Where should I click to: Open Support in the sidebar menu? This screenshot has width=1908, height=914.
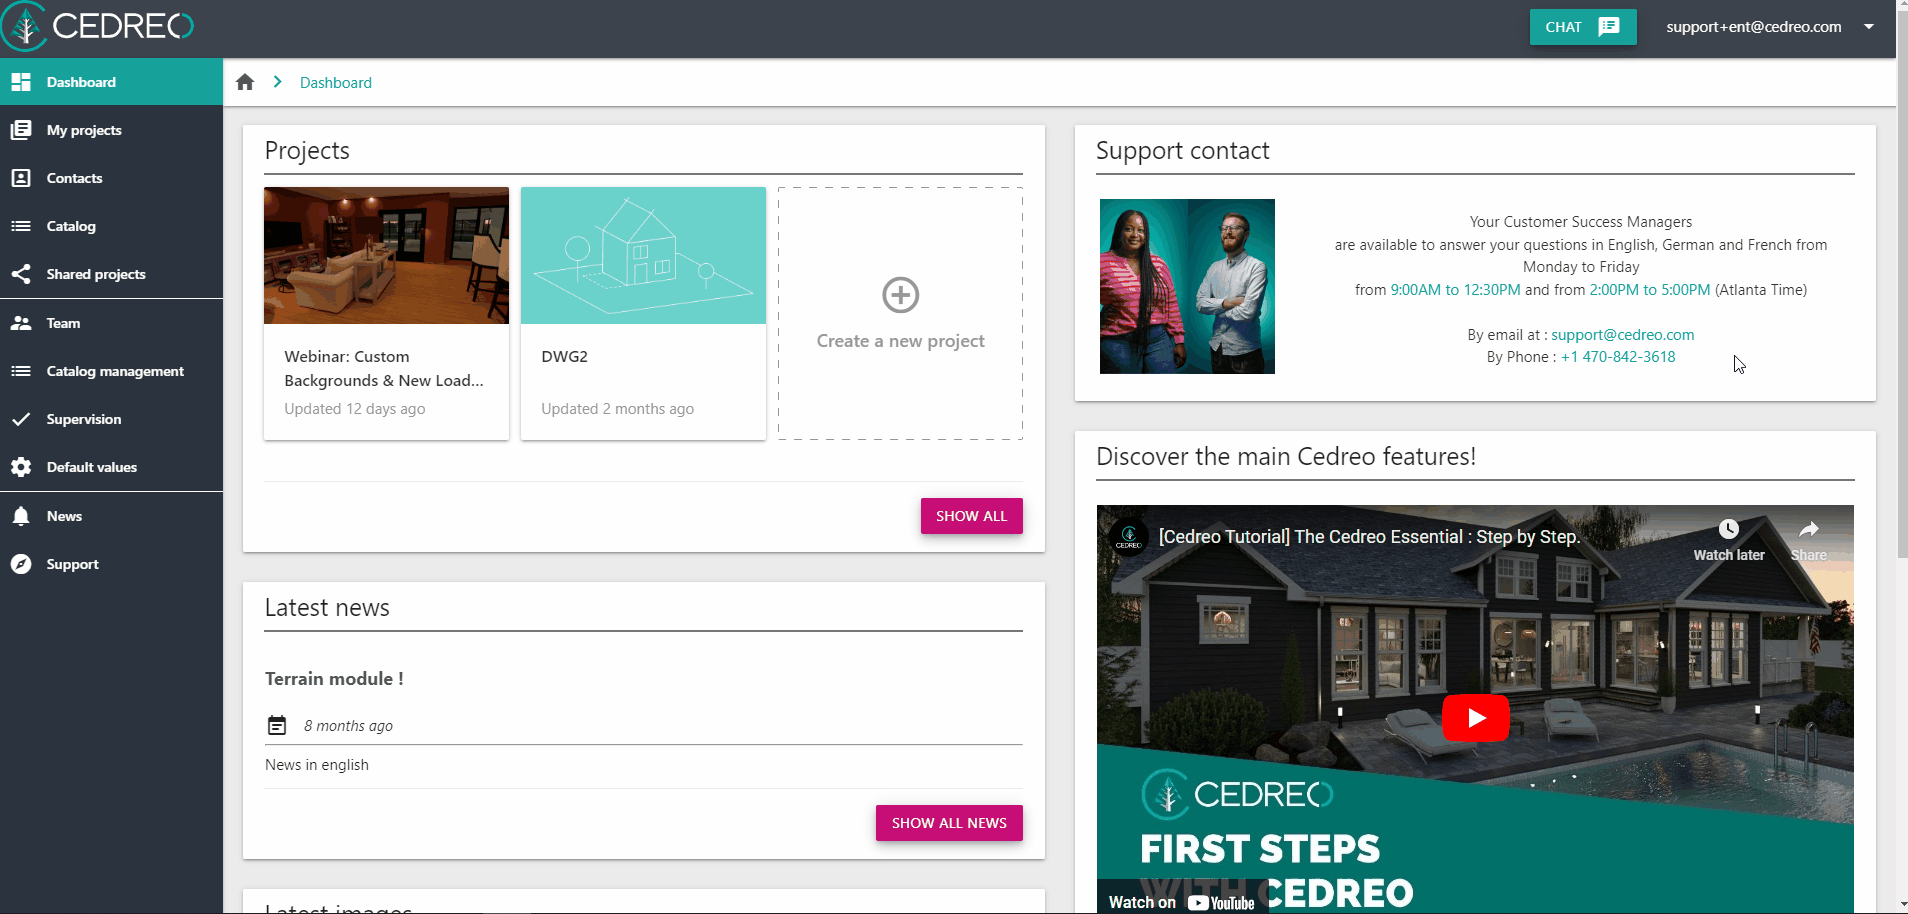pyautogui.click(x=111, y=564)
